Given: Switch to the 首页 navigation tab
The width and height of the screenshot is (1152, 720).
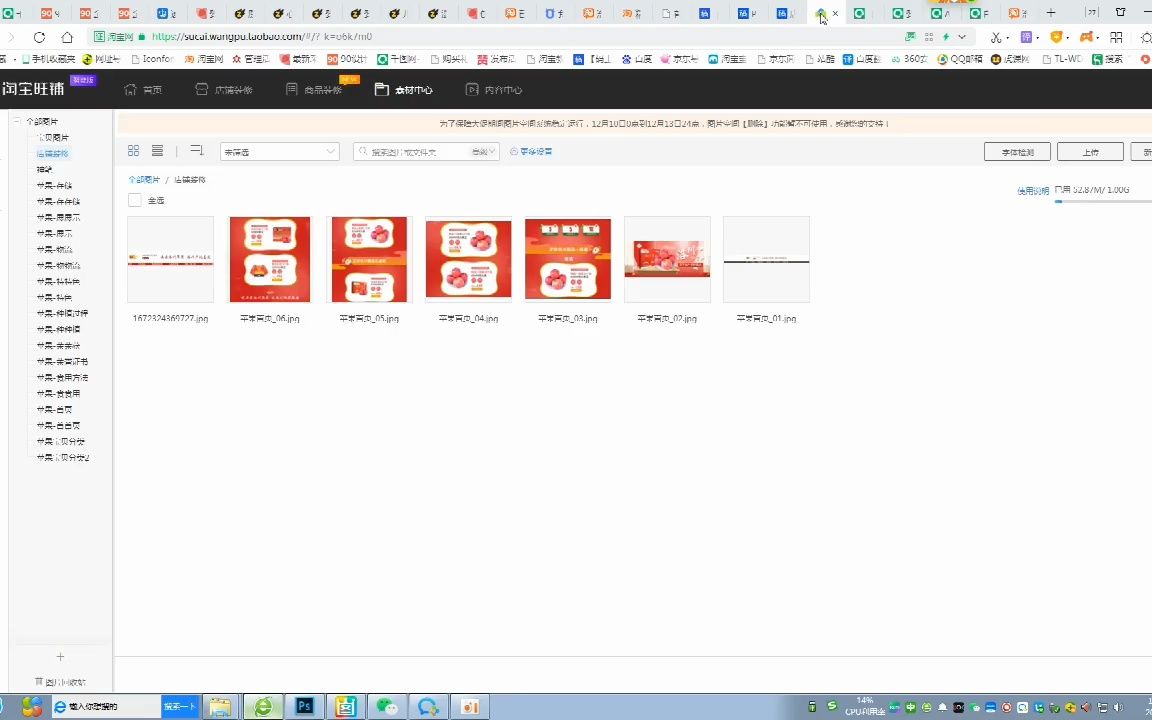Looking at the screenshot, I should click(x=152, y=89).
